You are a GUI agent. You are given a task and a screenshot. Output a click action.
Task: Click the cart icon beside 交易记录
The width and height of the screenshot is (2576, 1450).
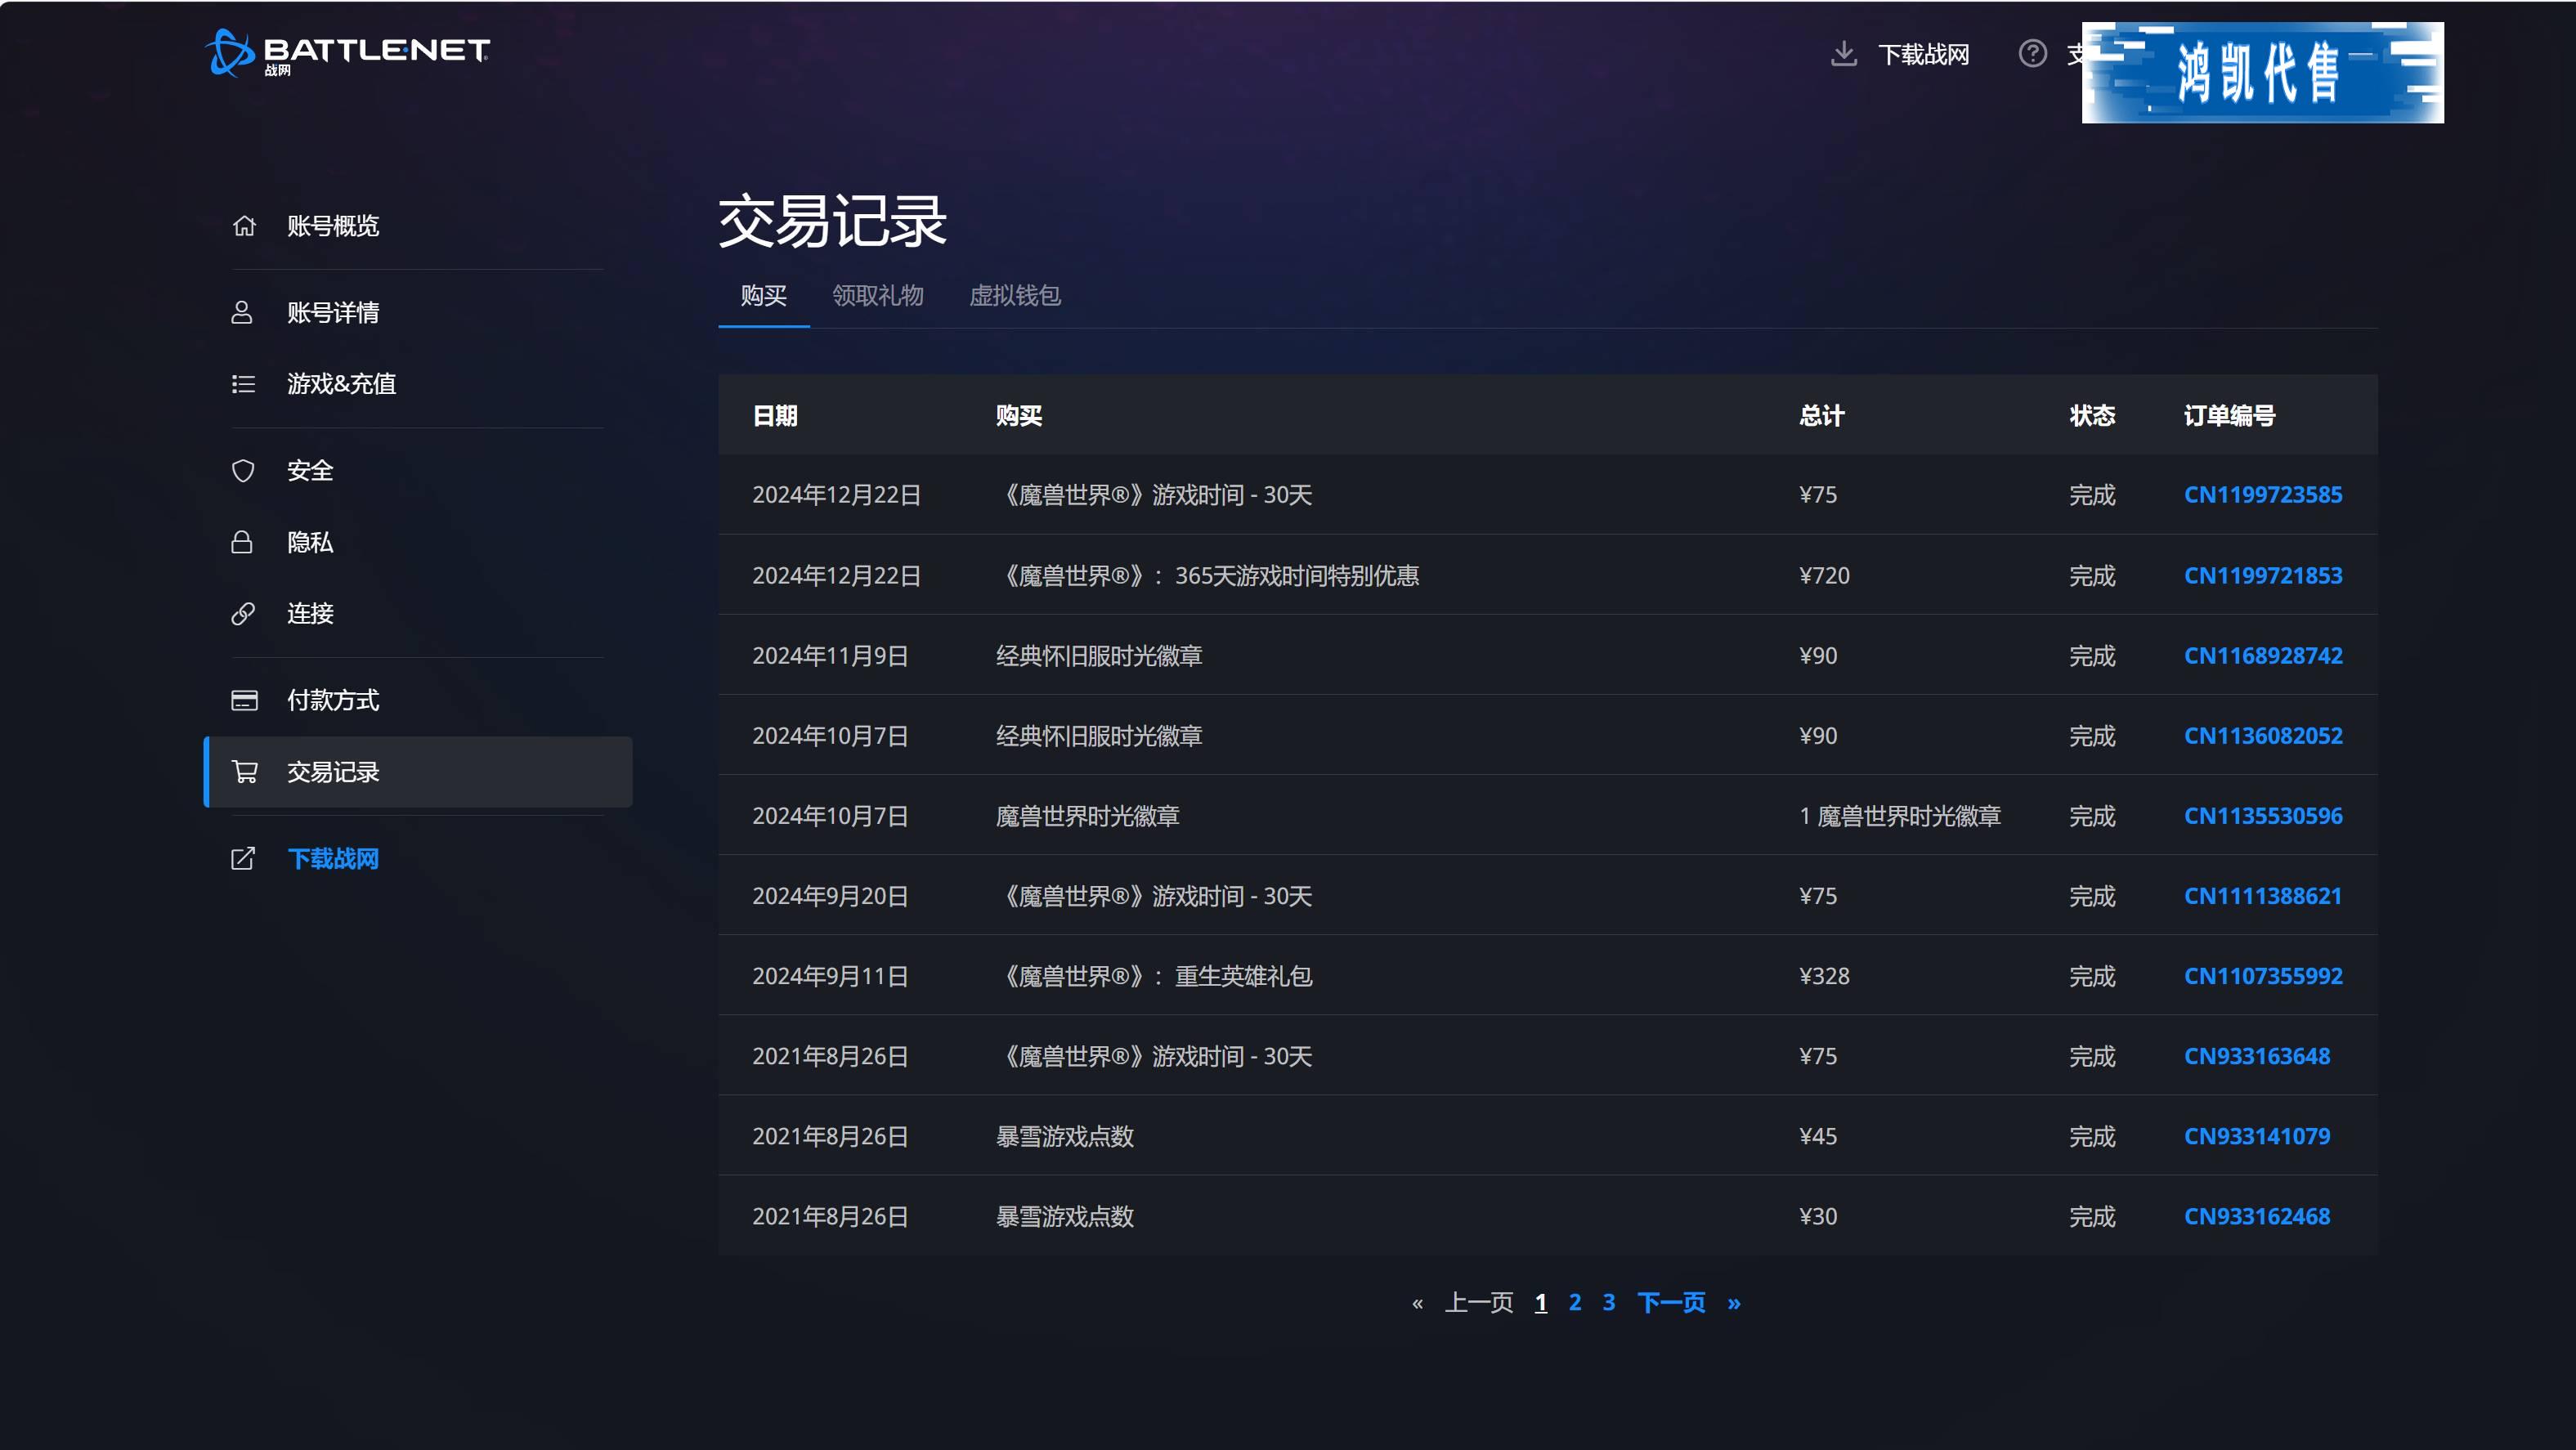click(244, 772)
